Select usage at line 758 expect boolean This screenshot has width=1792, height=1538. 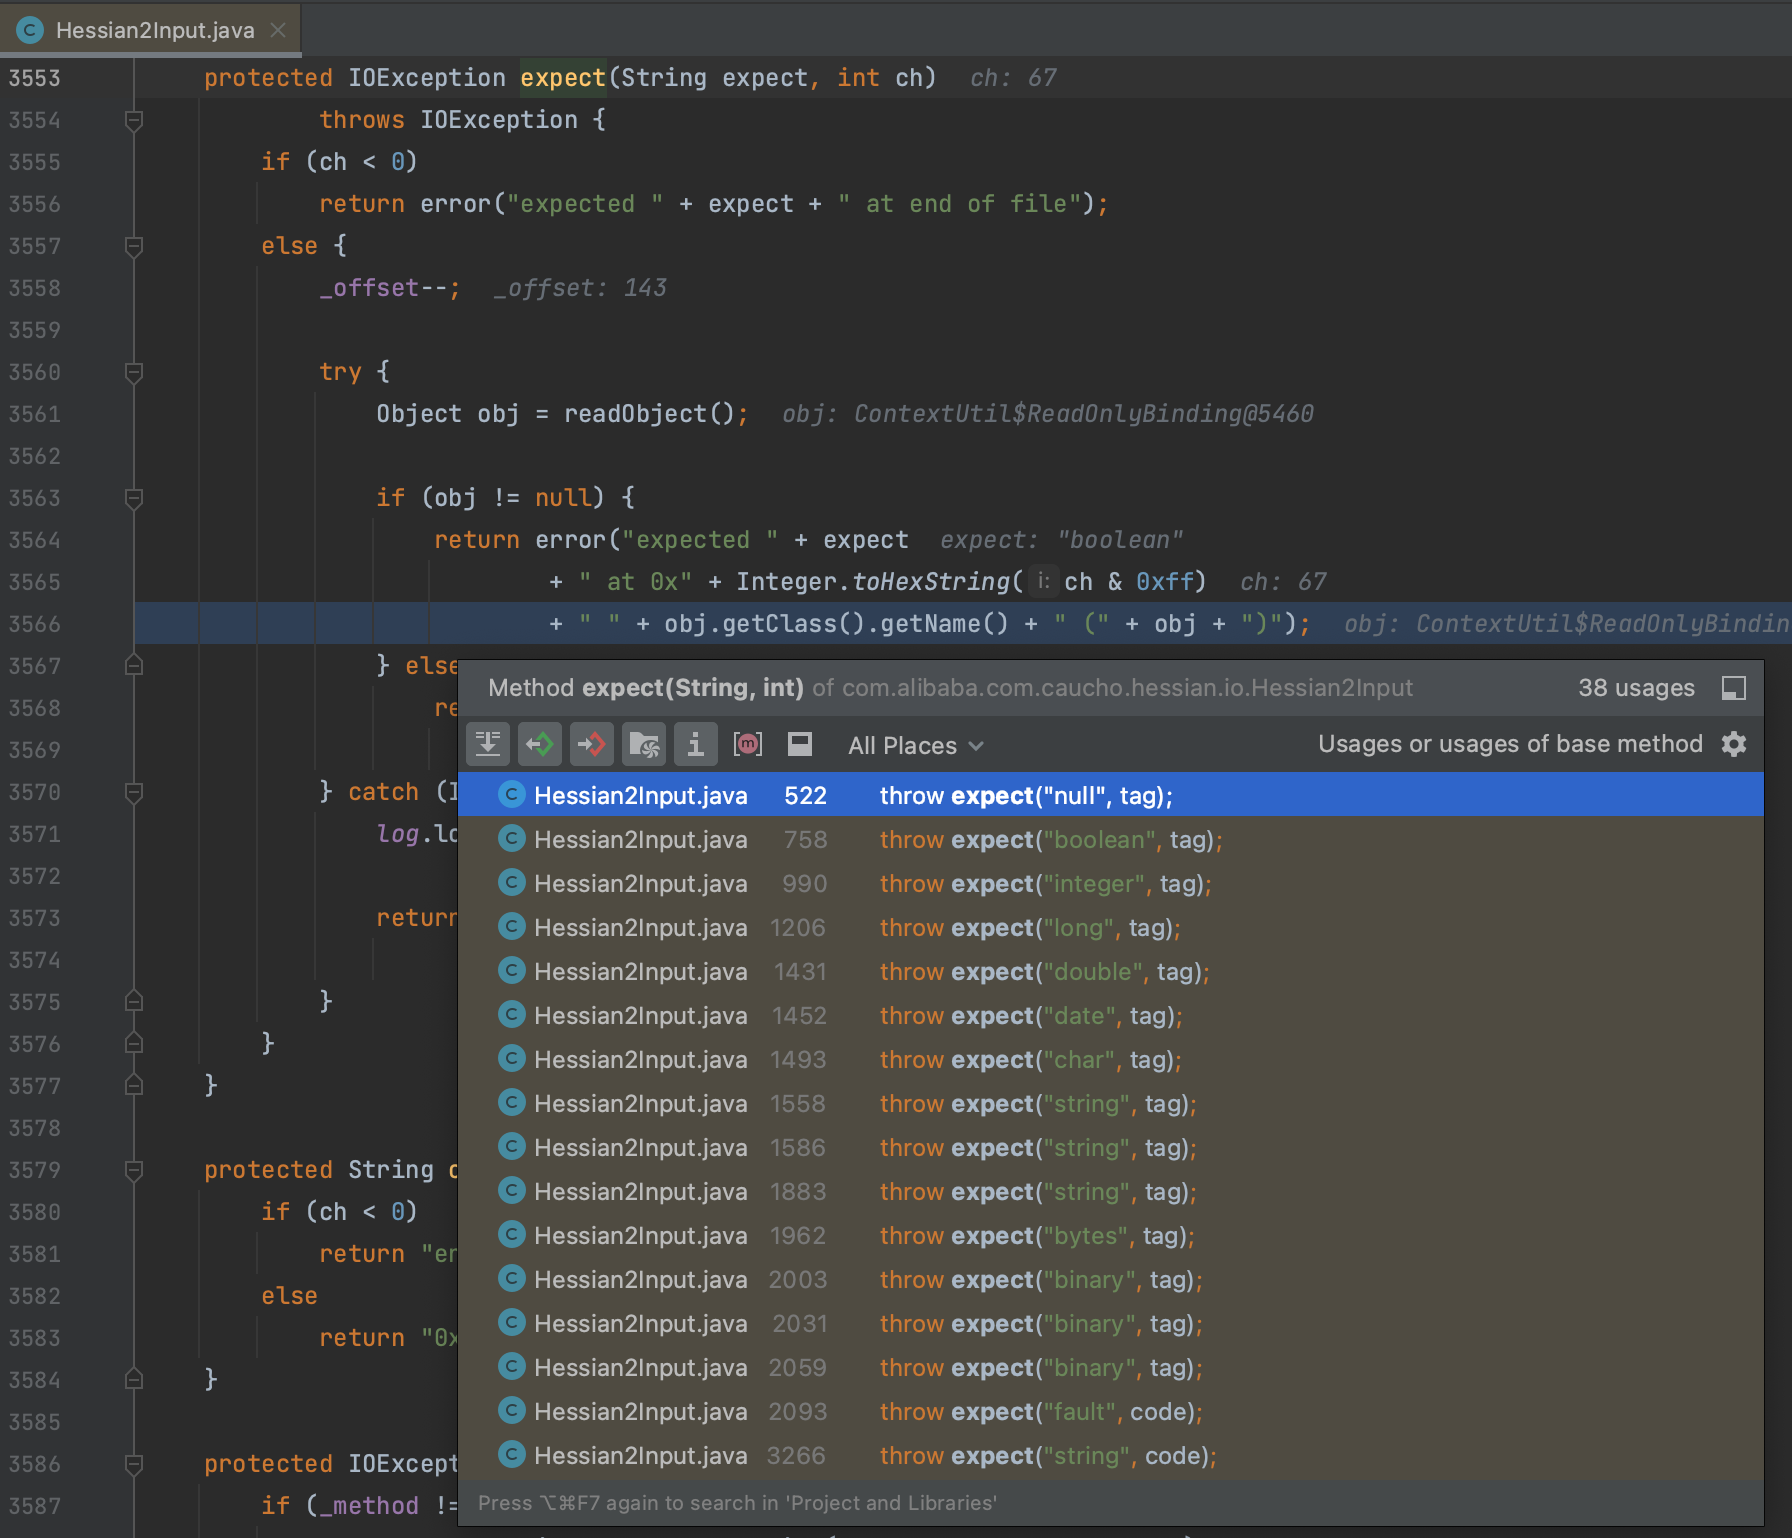coord(1111,840)
